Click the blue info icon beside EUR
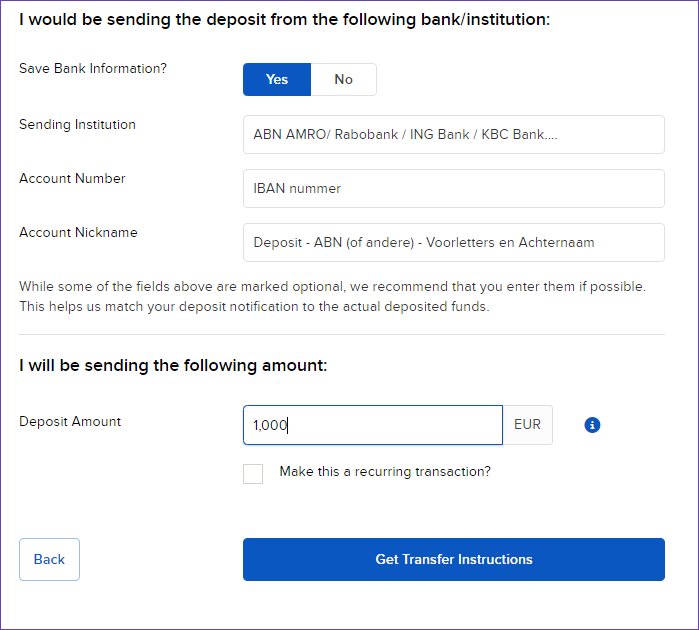Screen dimensions: 699x630 point(592,425)
